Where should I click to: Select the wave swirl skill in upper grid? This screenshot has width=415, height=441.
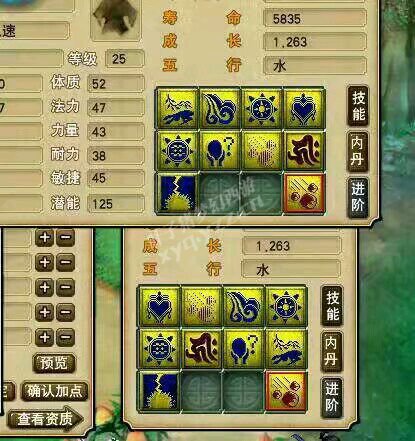pyautogui.click(x=220, y=109)
